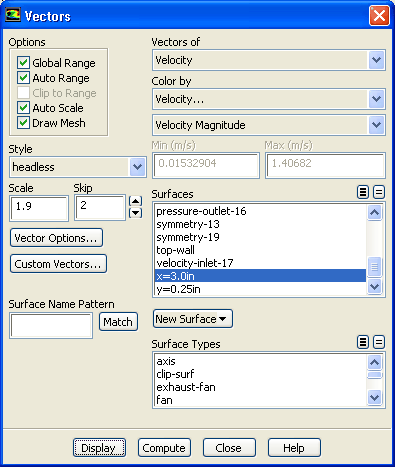Select fan in Surface Types list
Viewport: 395px width, 467px height.
pos(260,400)
